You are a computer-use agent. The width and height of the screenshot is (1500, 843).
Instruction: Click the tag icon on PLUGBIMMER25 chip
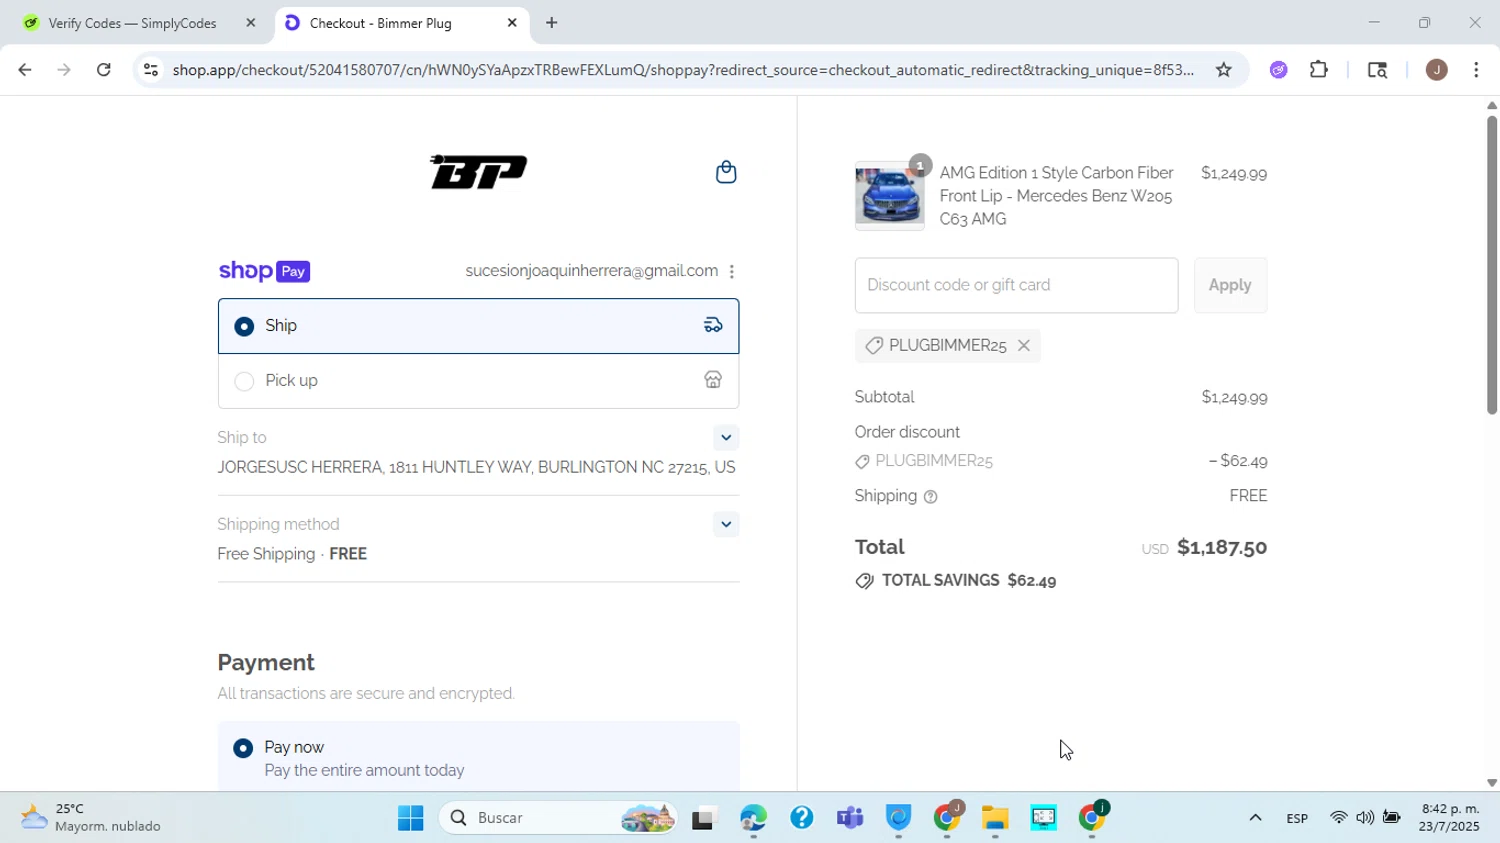[873, 345]
